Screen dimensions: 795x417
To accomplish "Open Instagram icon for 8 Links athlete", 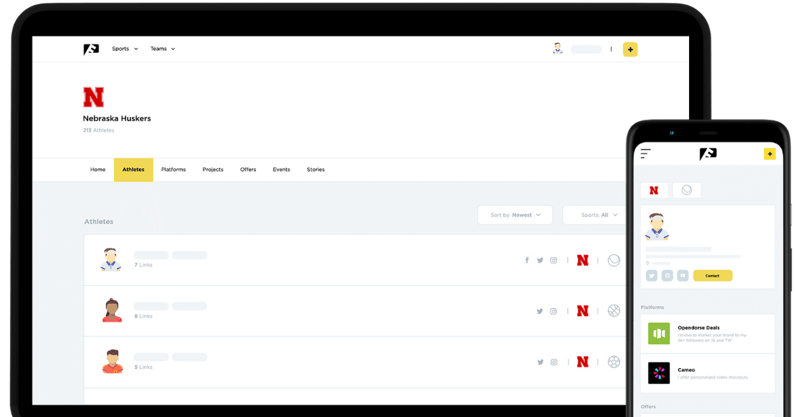I will click(554, 311).
